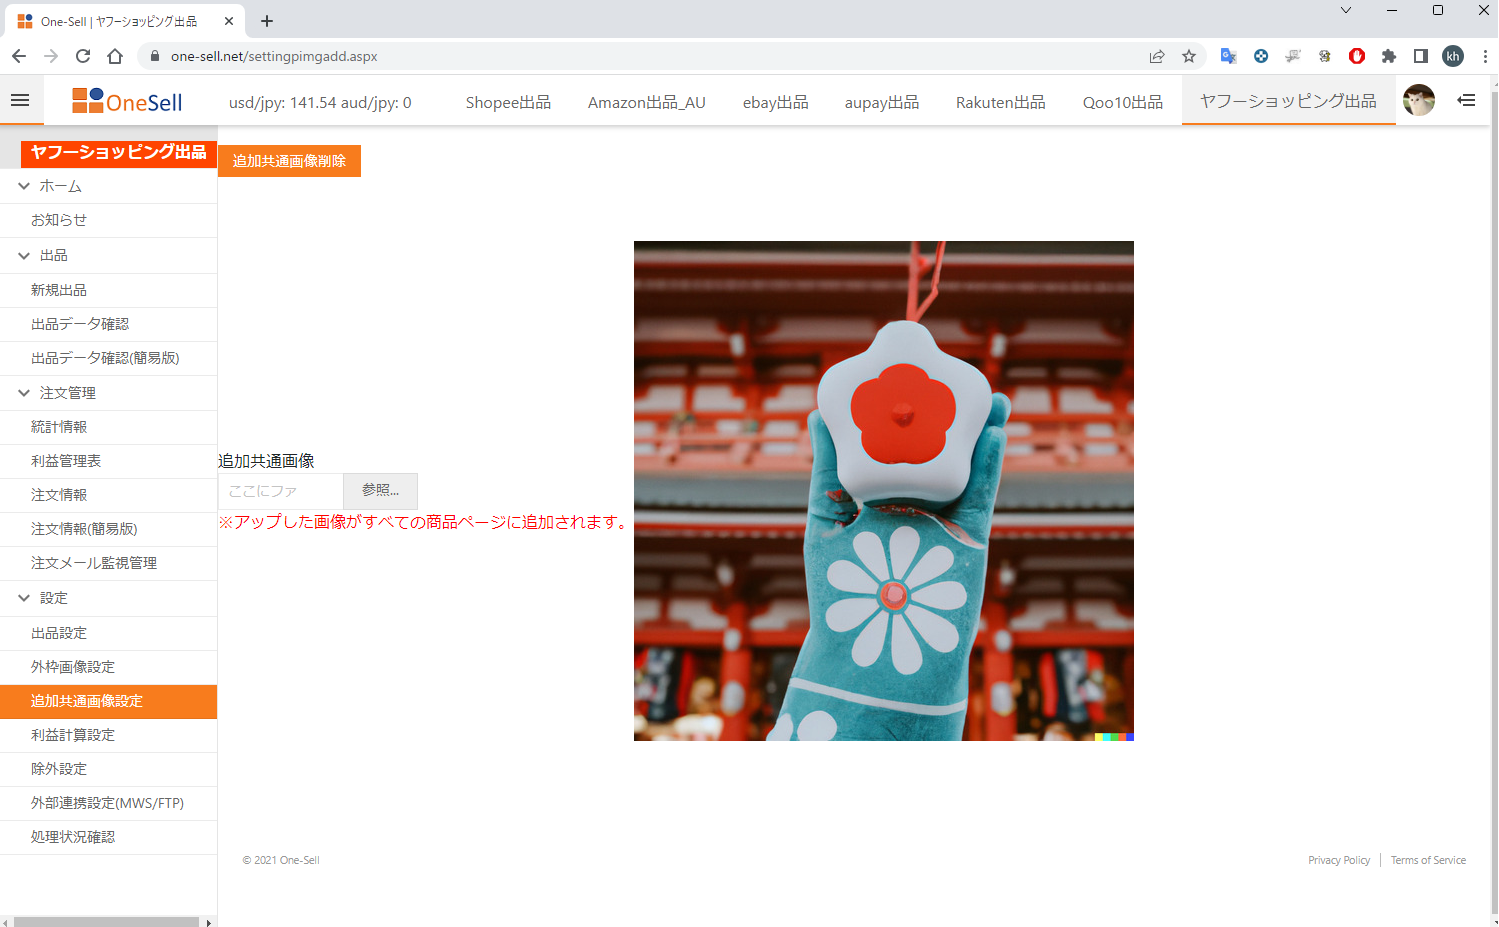Open the Privacy Policy link
This screenshot has height=927, width=1499.
(x=1338, y=860)
